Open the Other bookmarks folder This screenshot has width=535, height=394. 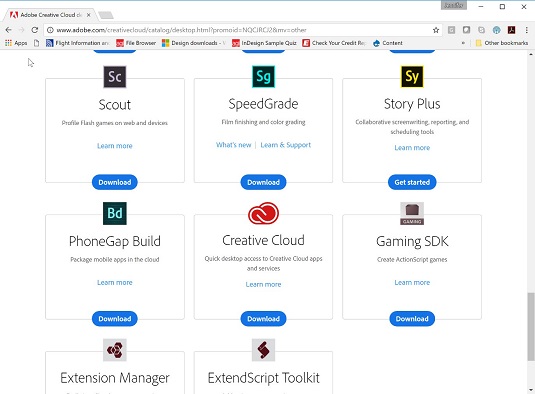(502, 43)
